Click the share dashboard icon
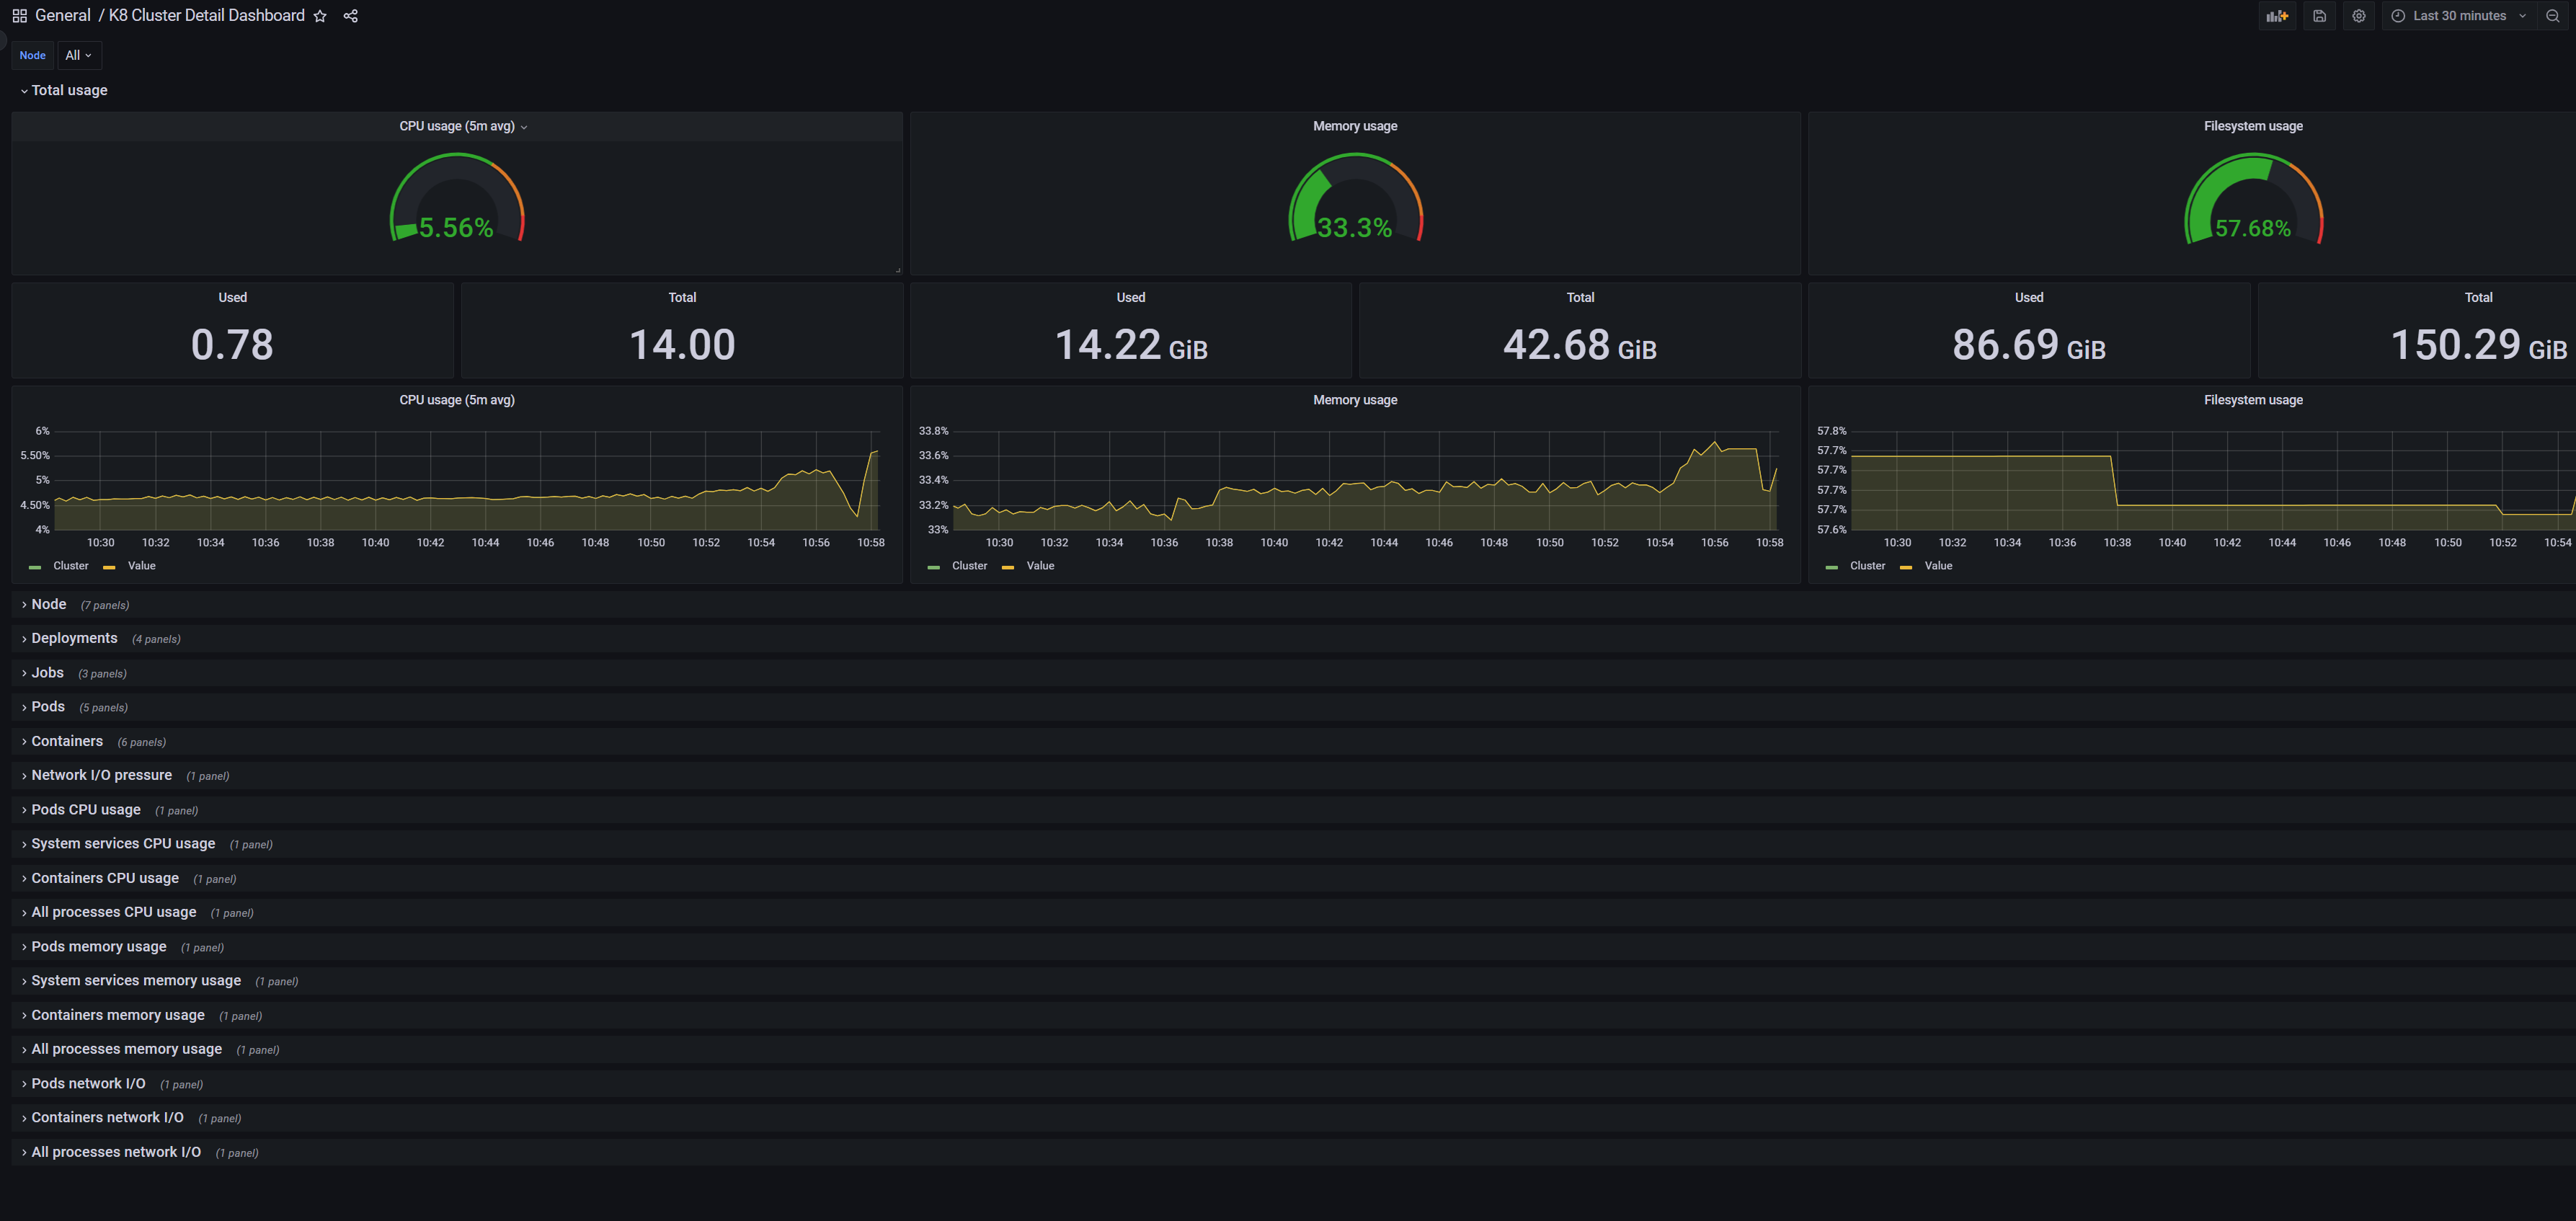Screen dimensions: 2576x1221 click(x=350, y=16)
